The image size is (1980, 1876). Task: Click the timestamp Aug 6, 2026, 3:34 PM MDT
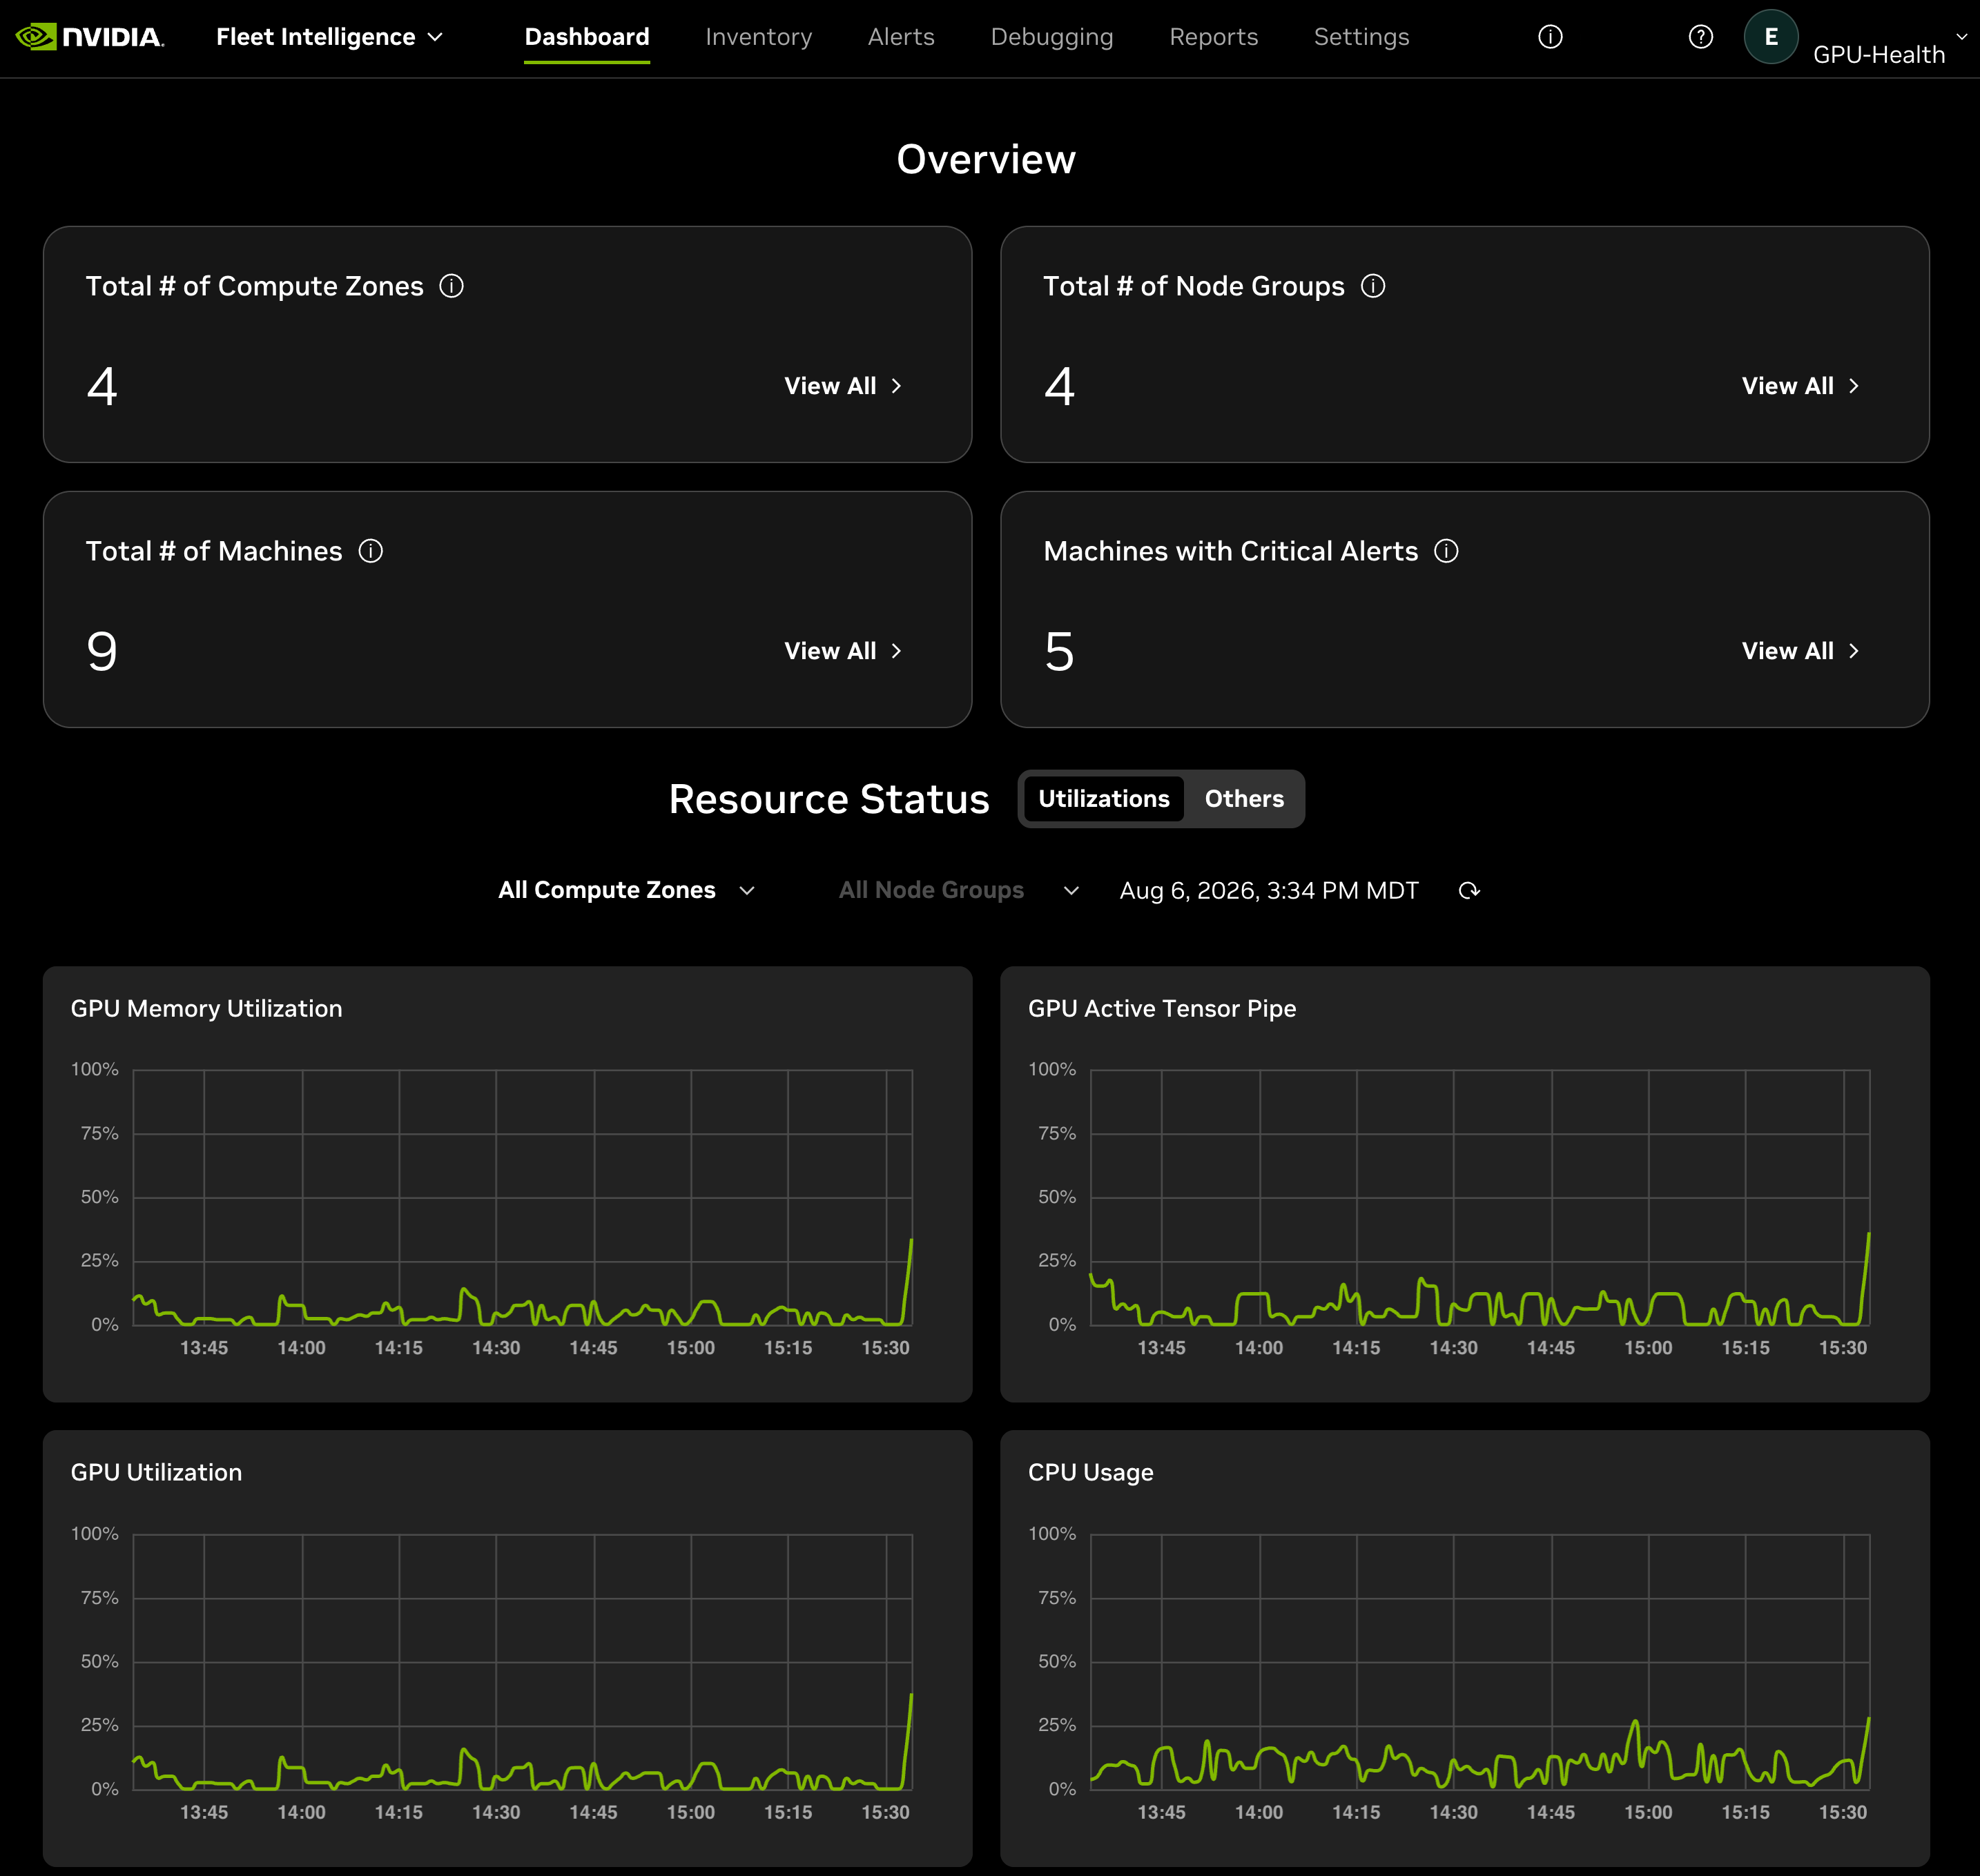[x=1268, y=890]
